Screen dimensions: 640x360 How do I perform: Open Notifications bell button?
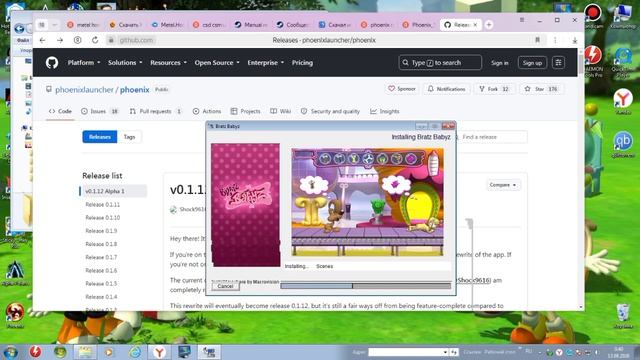pos(446,89)
